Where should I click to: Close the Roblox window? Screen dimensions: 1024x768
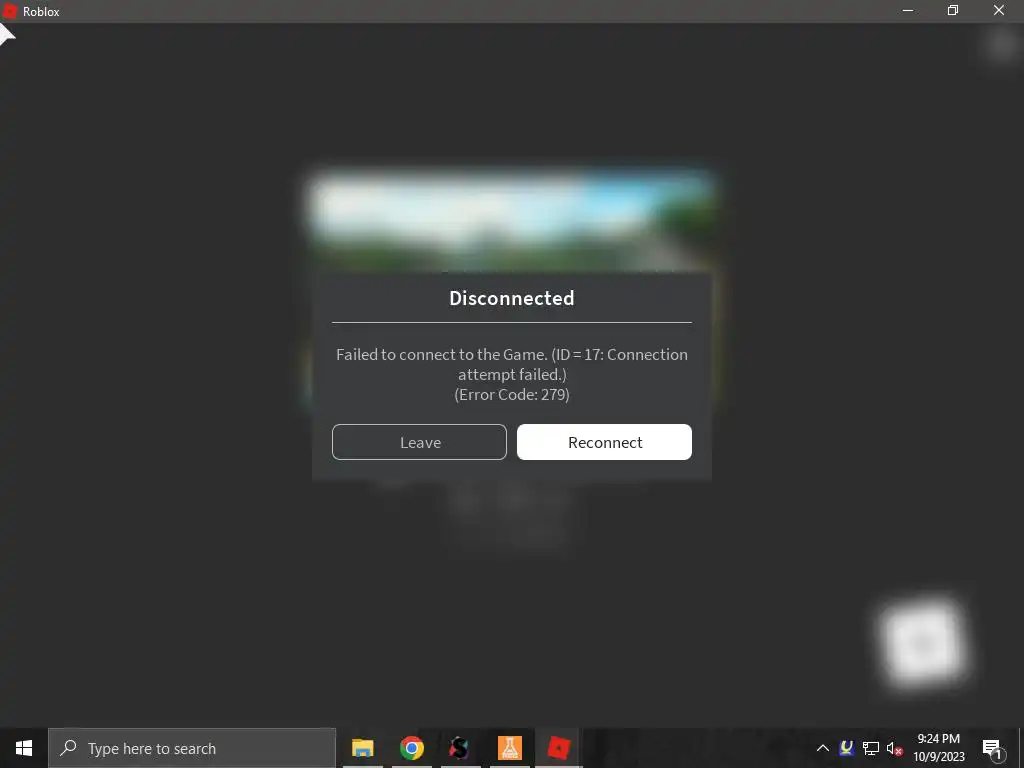999,10
